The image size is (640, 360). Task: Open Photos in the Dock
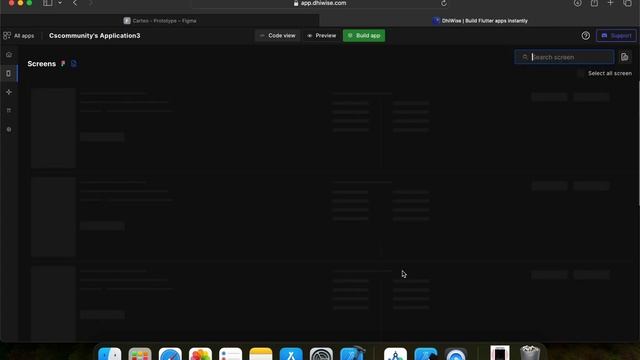point(200,353)
